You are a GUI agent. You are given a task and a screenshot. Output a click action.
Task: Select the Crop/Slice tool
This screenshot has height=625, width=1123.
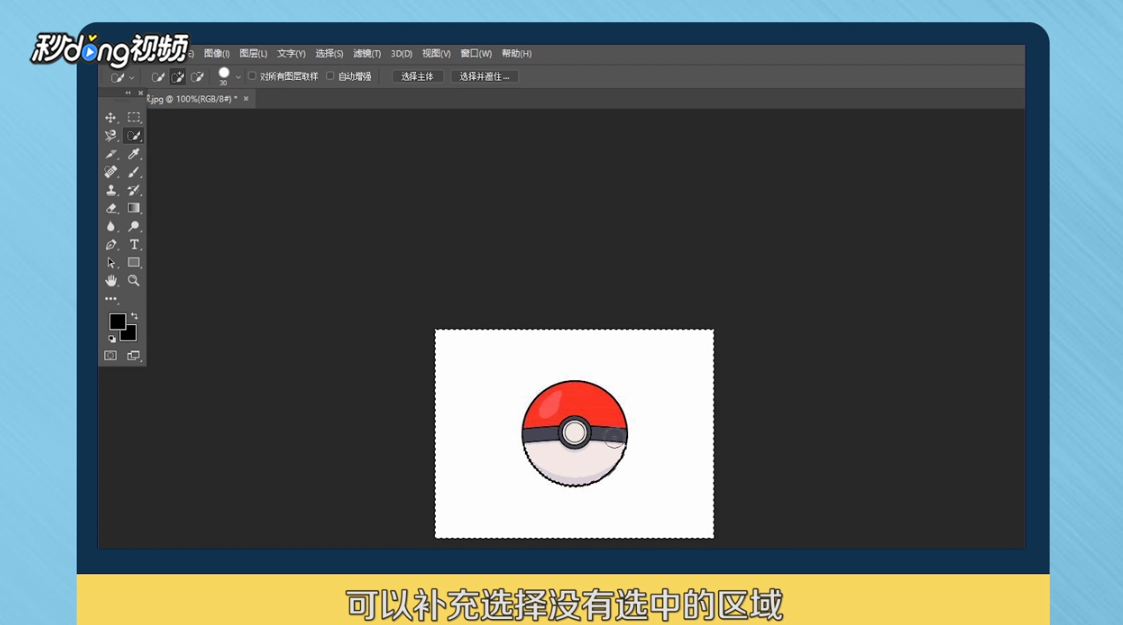click(x=110, y=154)
